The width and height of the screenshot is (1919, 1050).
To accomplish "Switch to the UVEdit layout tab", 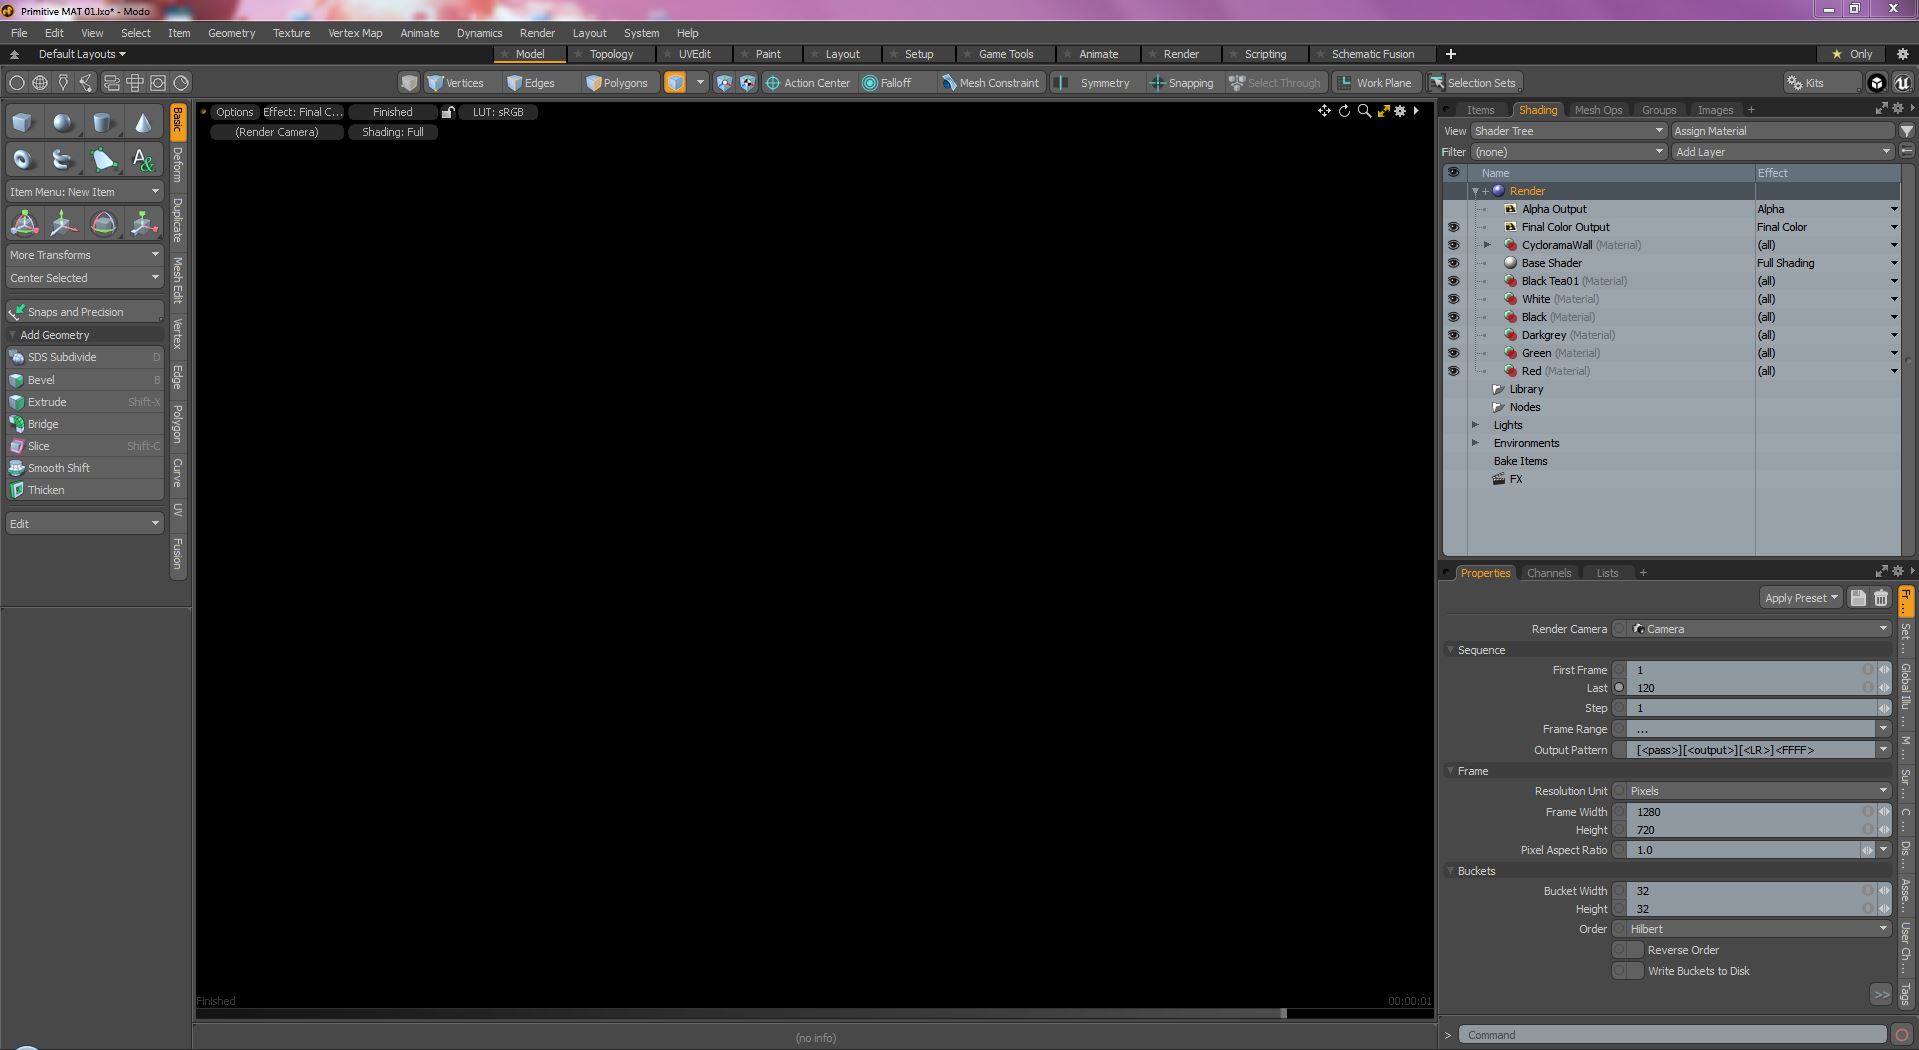I will point(694,54).
